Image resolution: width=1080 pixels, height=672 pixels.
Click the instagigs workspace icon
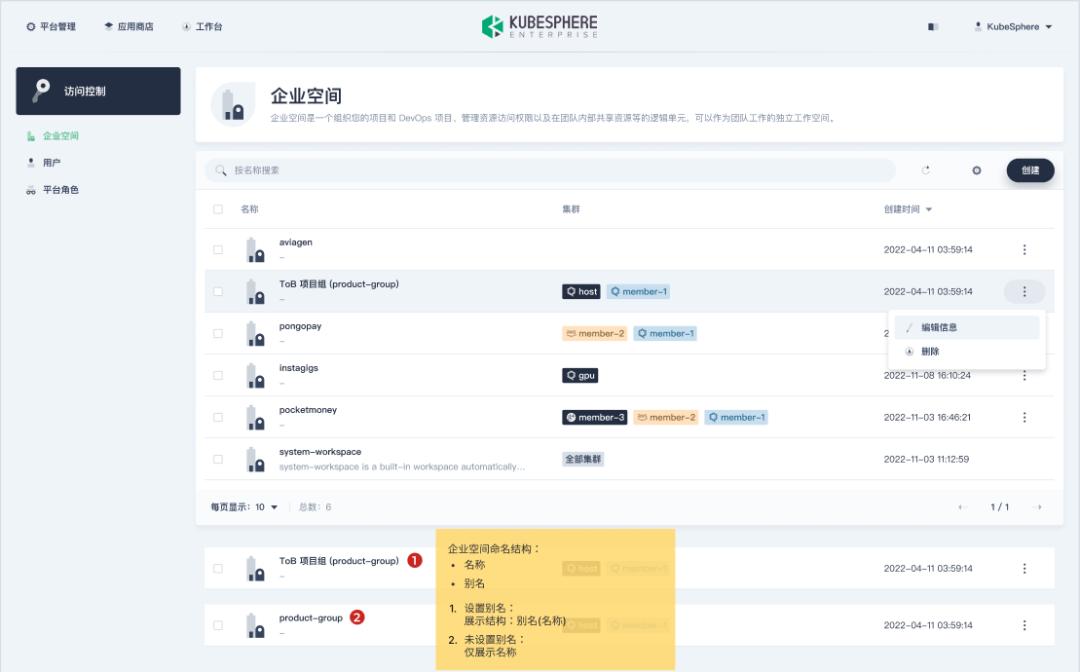[256, 376]
